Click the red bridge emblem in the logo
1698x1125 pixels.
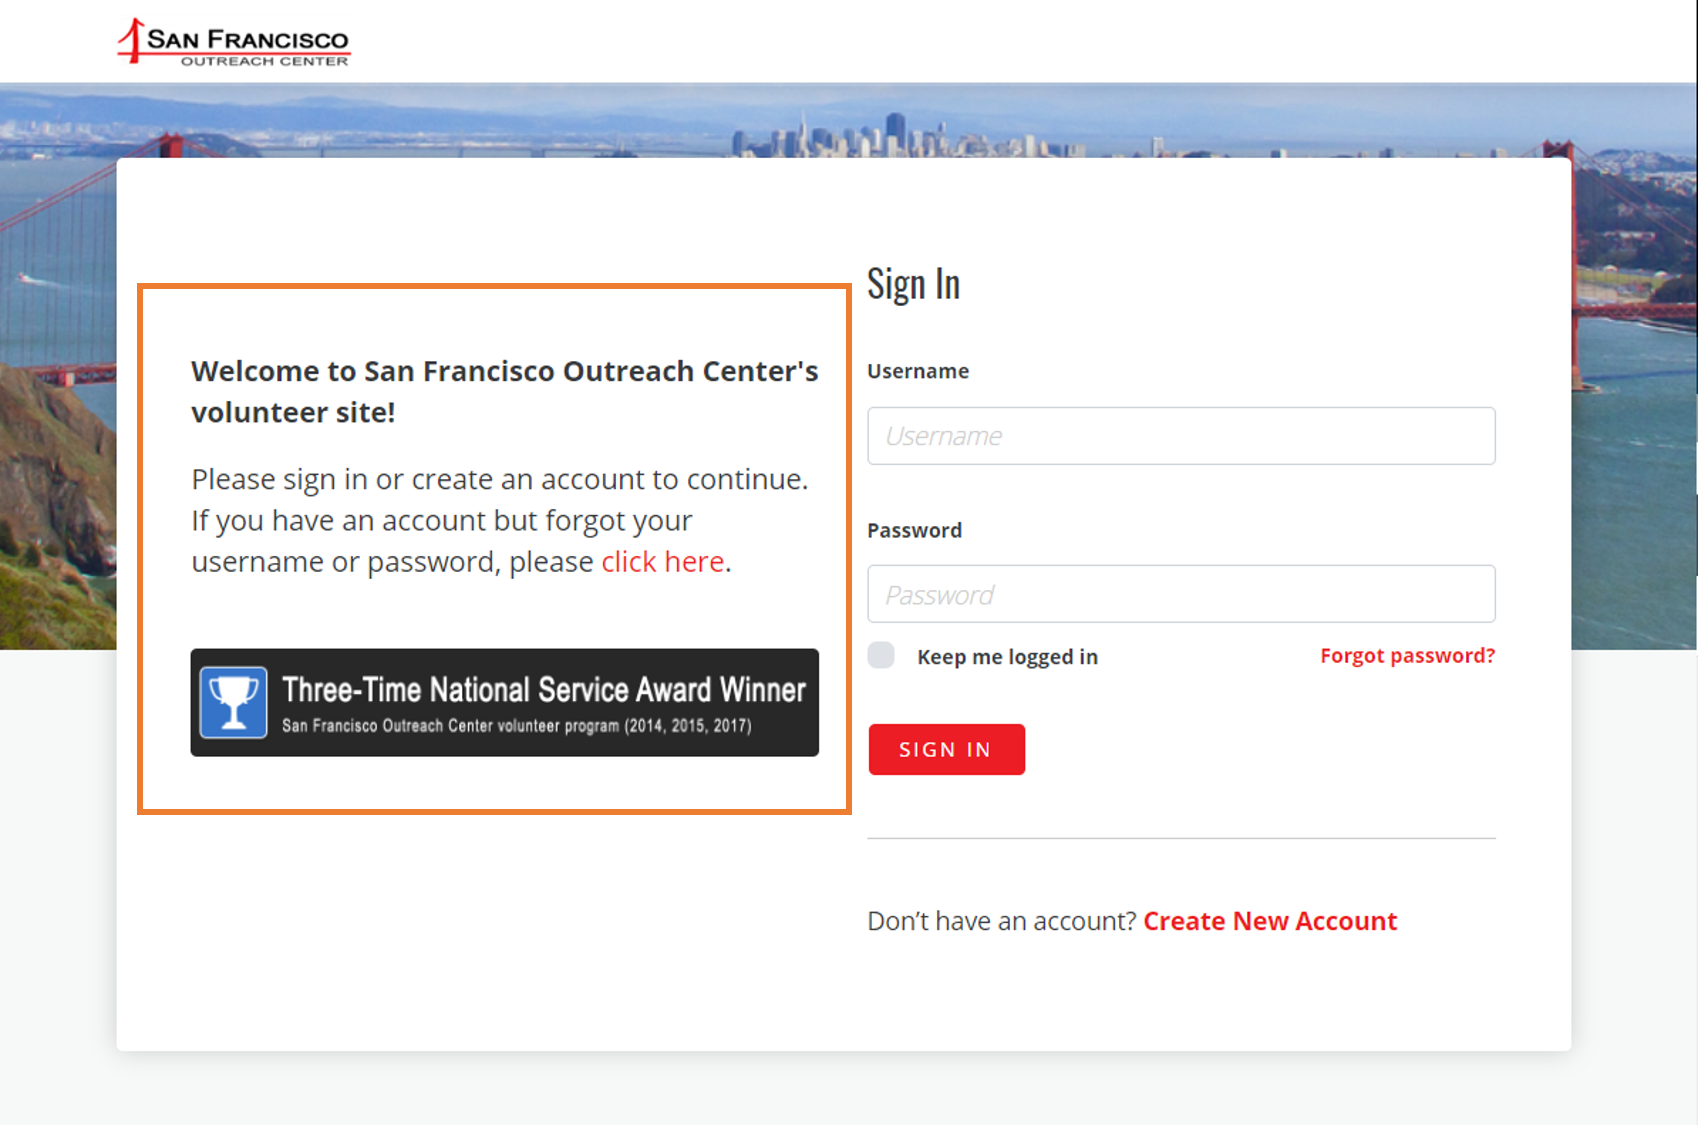pyautogui.click(x=131, y=41)
